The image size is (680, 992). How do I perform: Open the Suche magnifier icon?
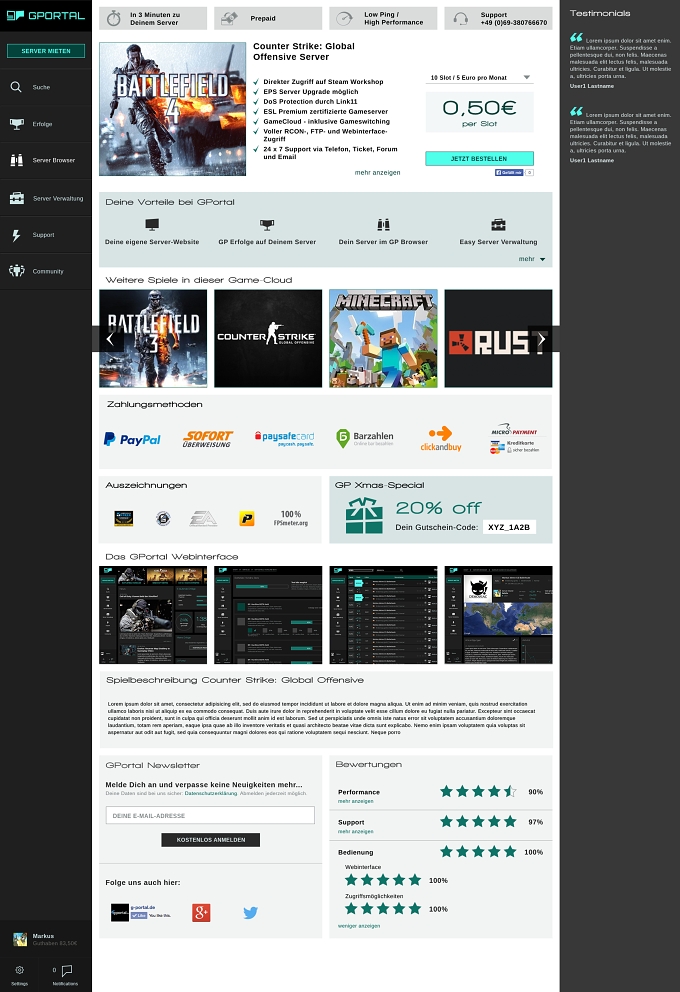pyautogui.click(x=16, y=87)
